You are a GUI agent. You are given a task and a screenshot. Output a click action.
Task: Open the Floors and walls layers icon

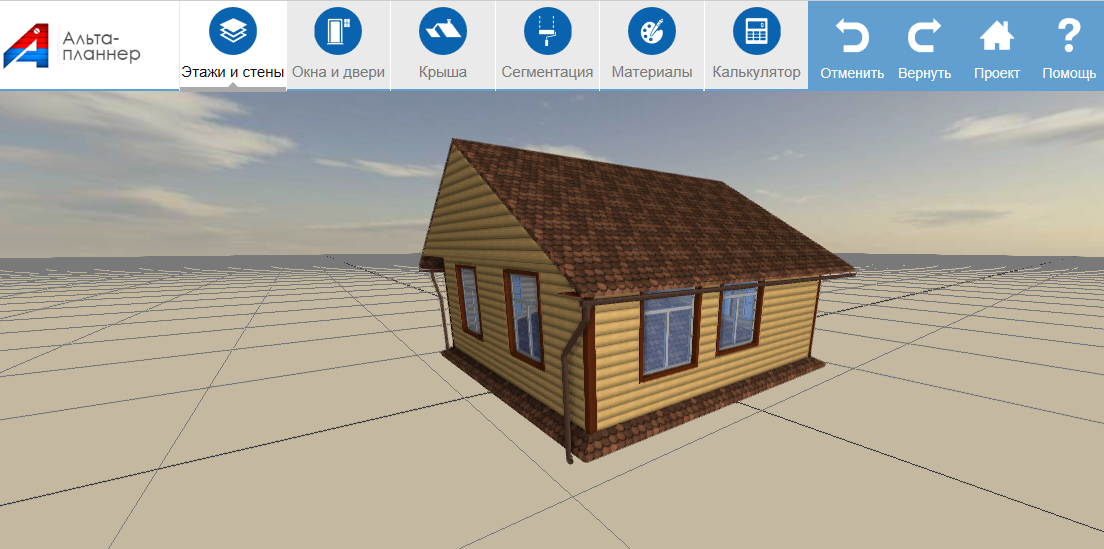[233, 31]
